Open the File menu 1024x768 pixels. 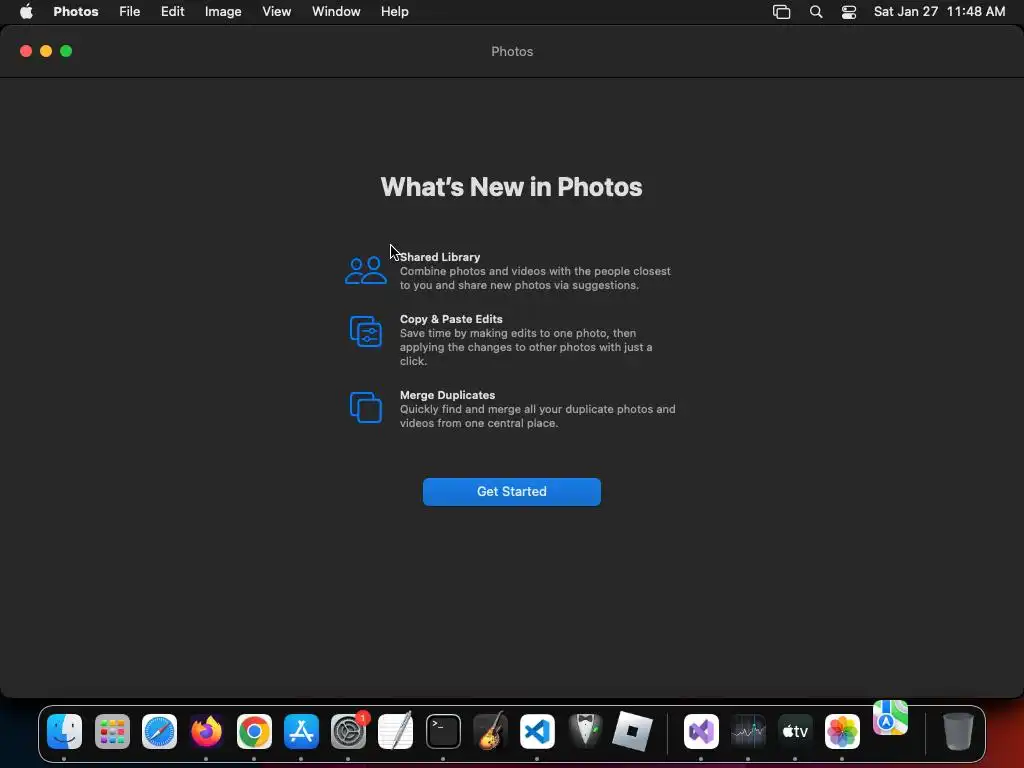click(x=129, y=12)
